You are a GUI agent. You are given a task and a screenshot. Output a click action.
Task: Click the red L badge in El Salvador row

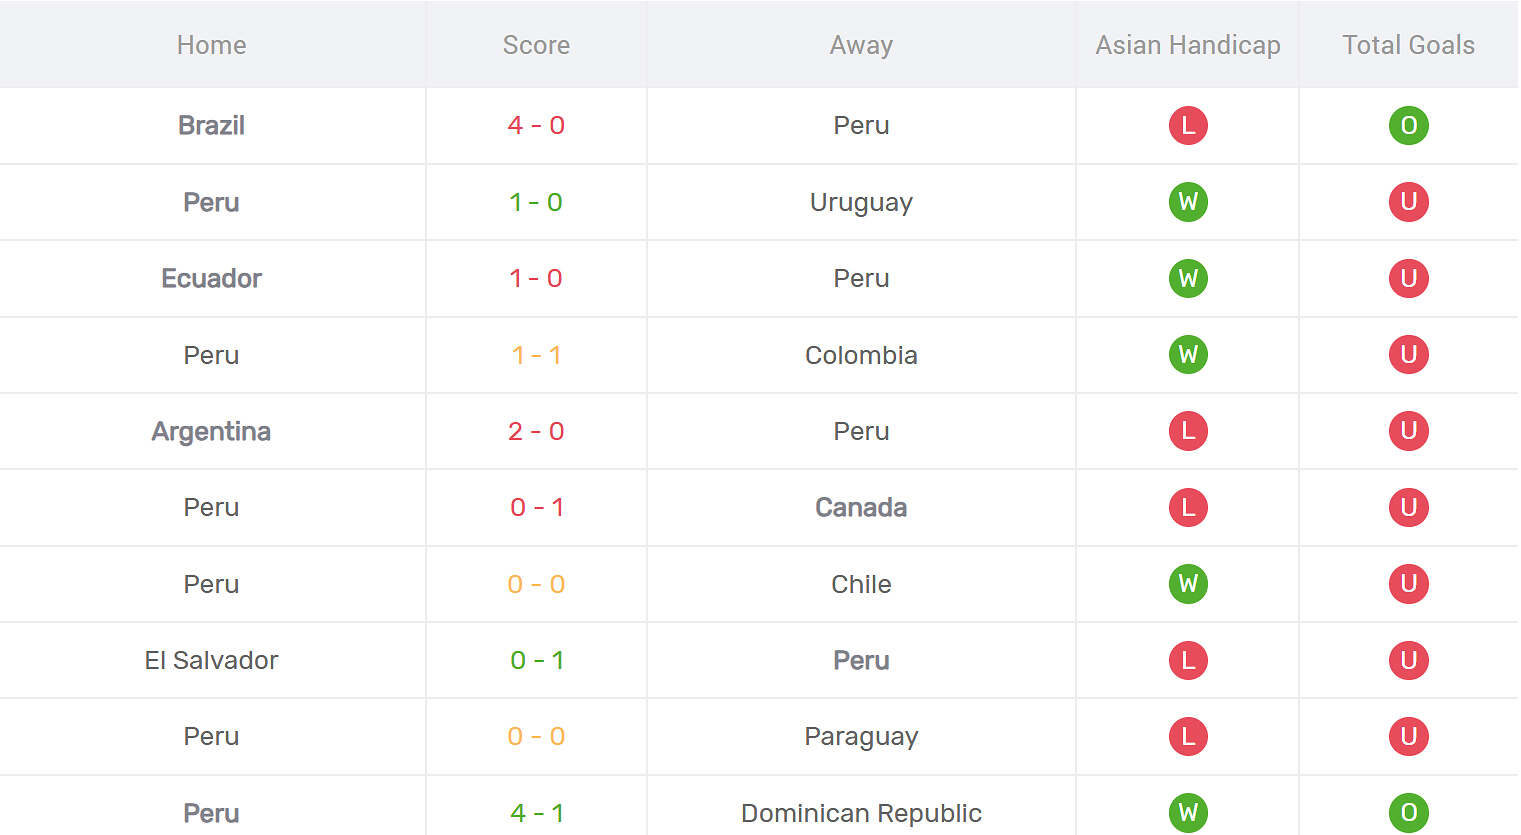(x=1188, y=660)
